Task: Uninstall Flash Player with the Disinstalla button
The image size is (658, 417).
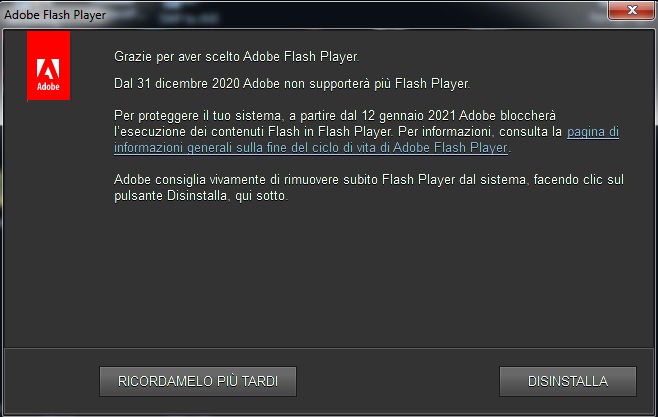Action: tap(567, 381)
